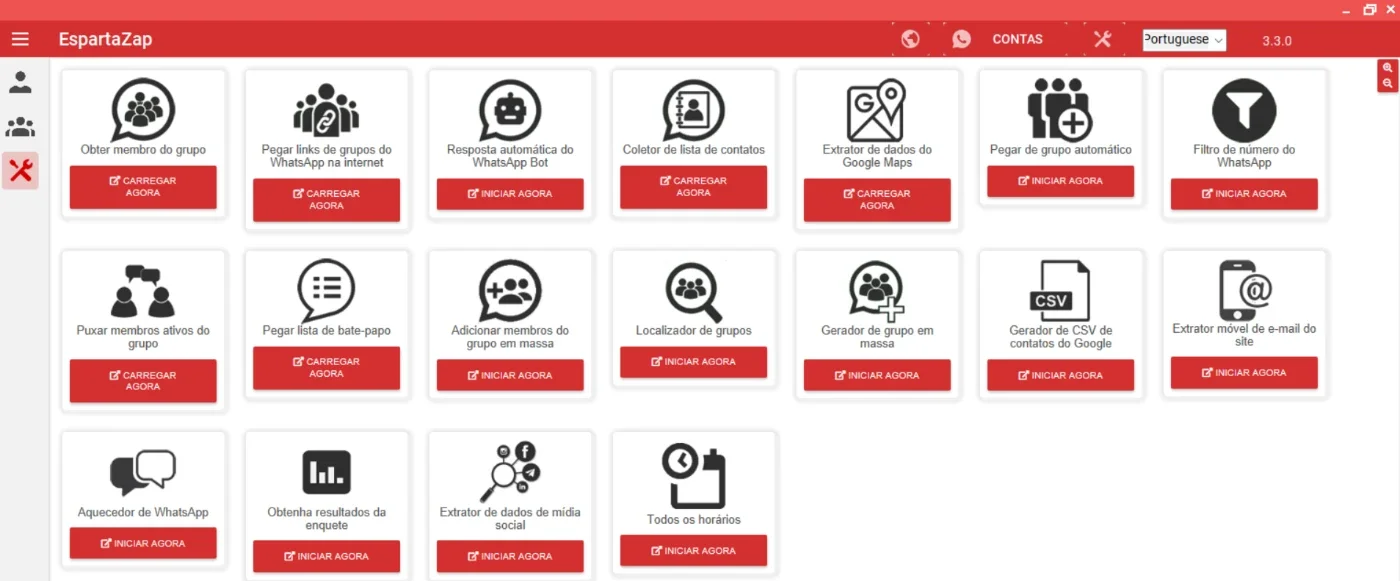
Task: Click the Extrator móvel de e-mail icon
Action: pos(1244,290)
